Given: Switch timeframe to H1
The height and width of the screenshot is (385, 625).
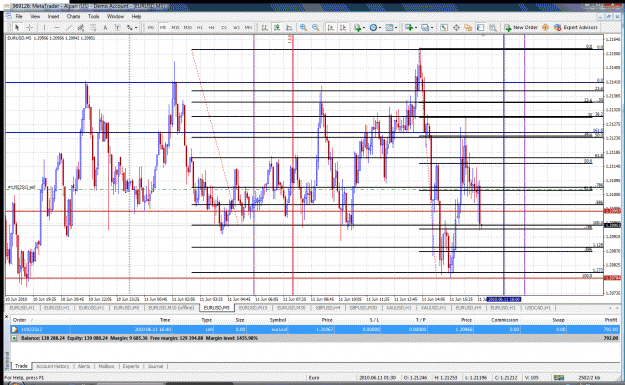Looking at the screenshot, I should coord(200,28).
